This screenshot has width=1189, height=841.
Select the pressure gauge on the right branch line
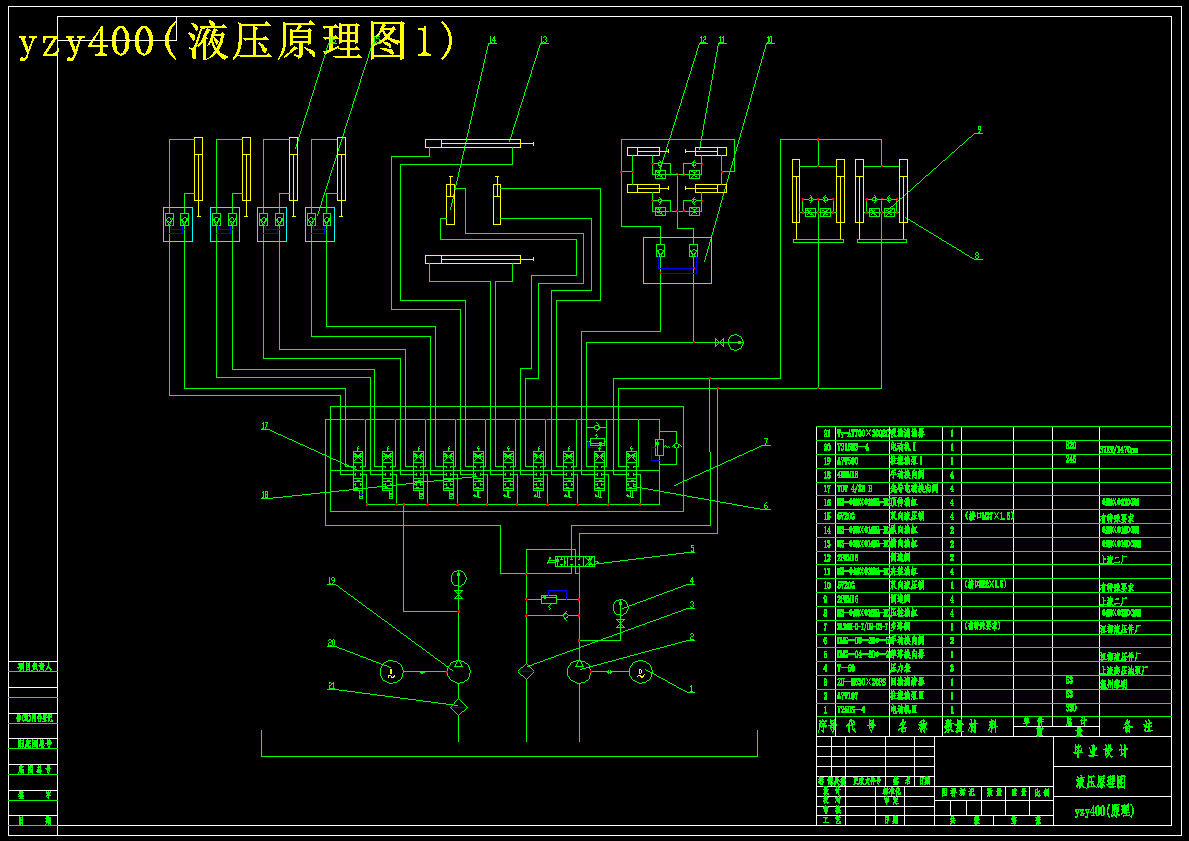coord(736,343)
